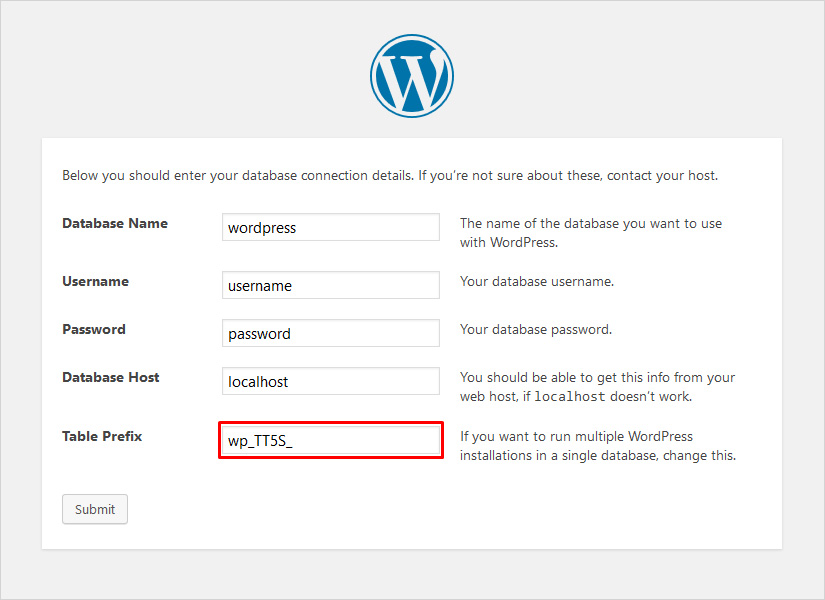Select the Password input field

(330, 333)
